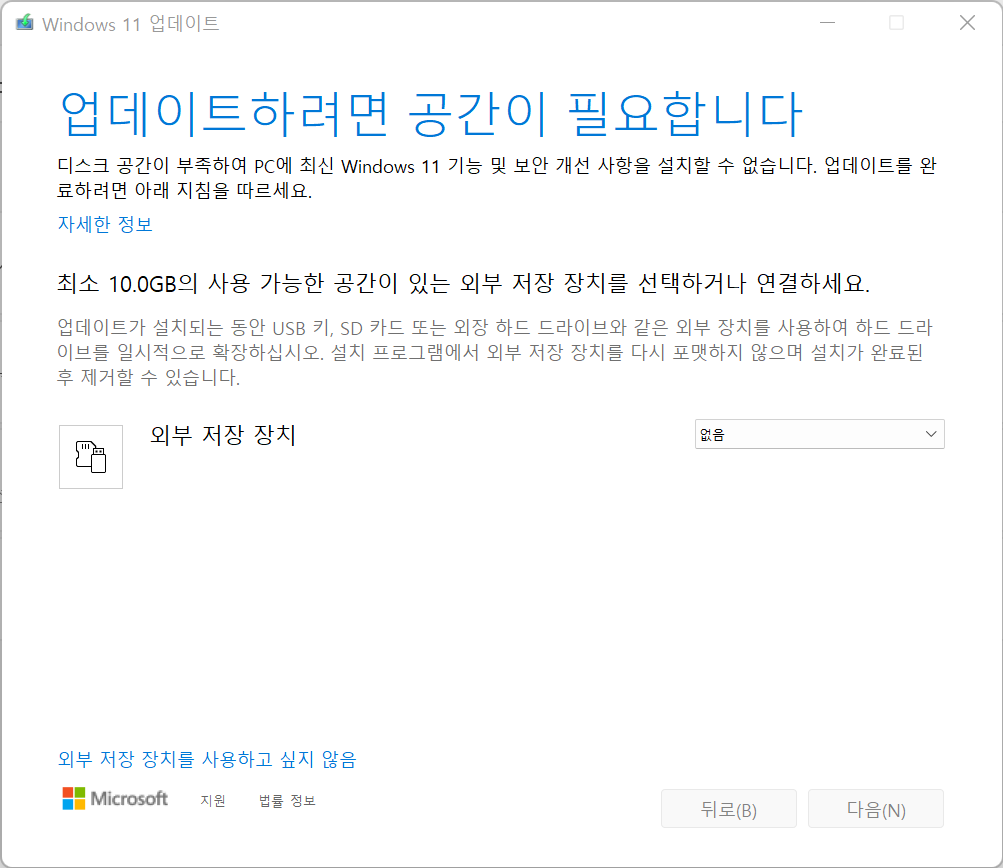Open the 지원 link
The height and width of the screenshot is (868, 1003).
coord(213,801)
